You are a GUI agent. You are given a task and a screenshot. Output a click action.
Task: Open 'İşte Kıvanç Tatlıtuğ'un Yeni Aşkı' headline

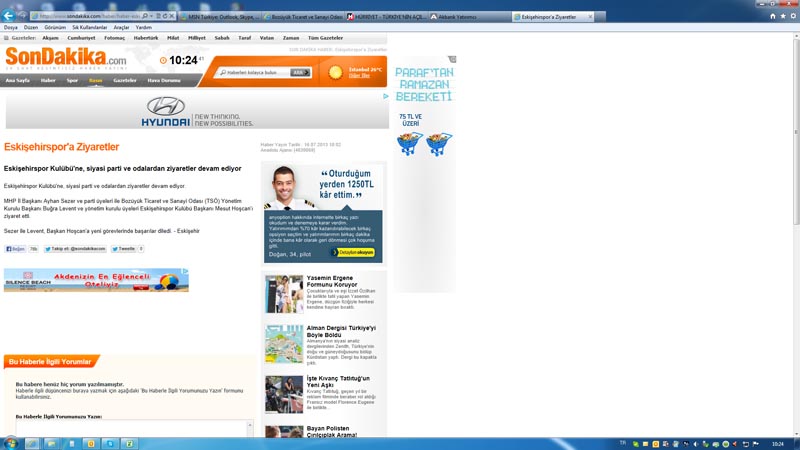pos(338,382)
